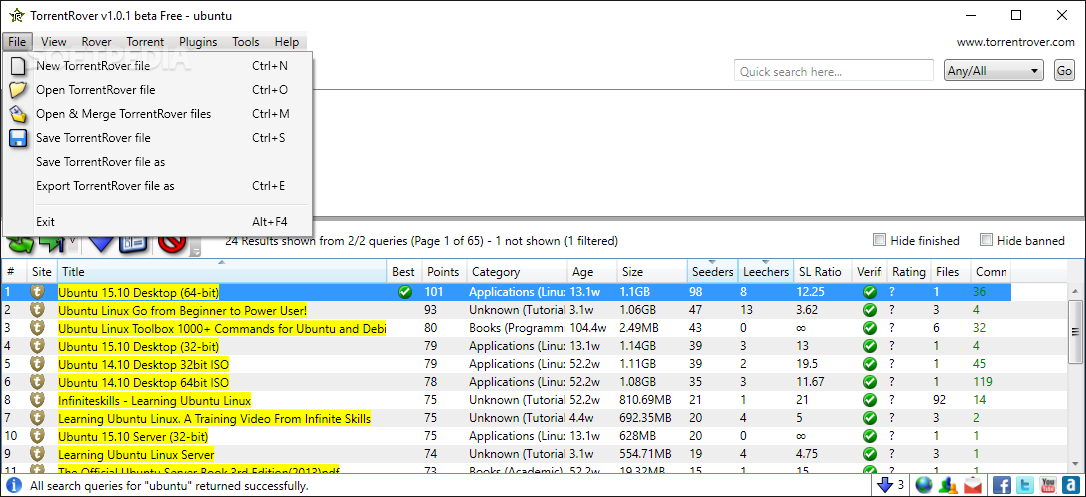Toggle the Hide banned checkbox

coord(986,240)
